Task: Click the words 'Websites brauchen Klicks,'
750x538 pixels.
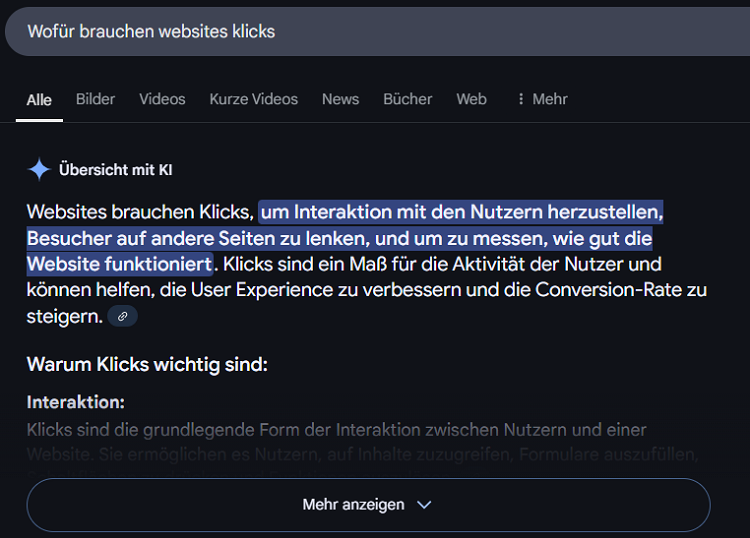Action: pyautogui.click(x=140, y=212)
